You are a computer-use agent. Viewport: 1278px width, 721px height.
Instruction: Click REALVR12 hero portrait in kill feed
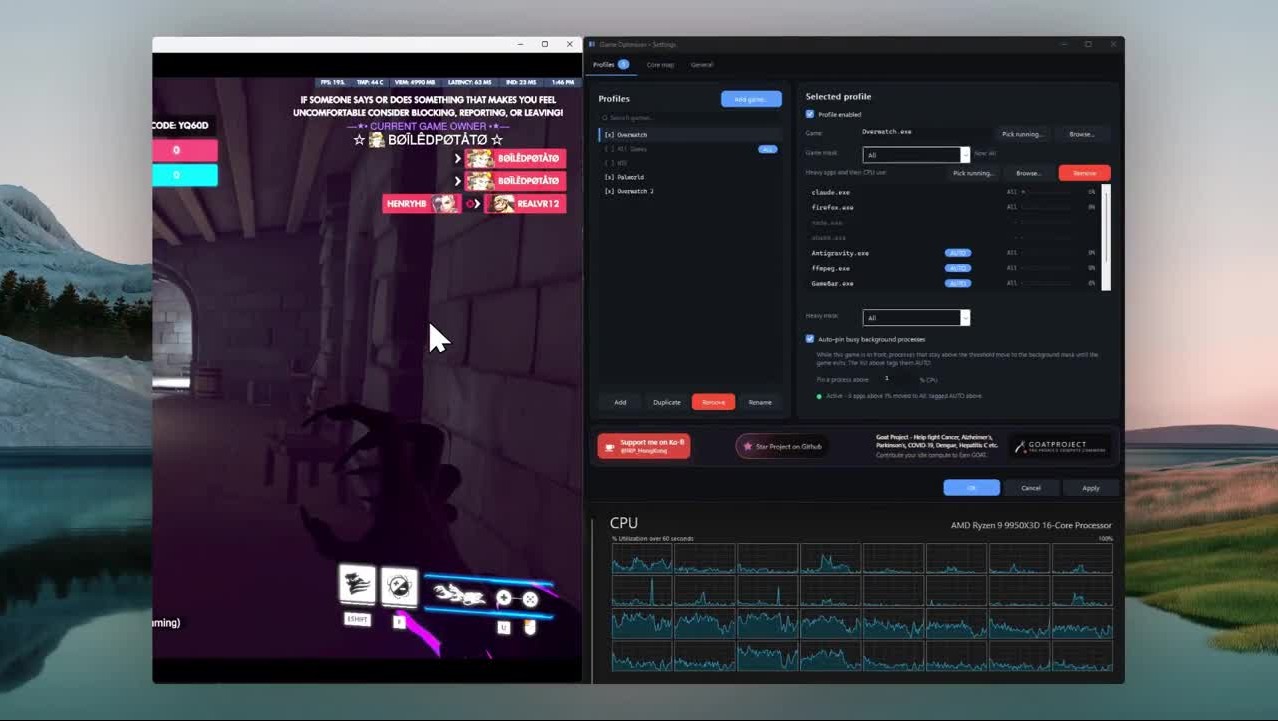pos(501,204)
